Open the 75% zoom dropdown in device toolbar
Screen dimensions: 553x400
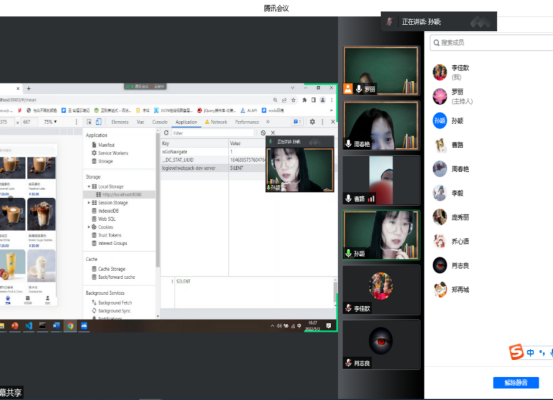pos(50,122)
